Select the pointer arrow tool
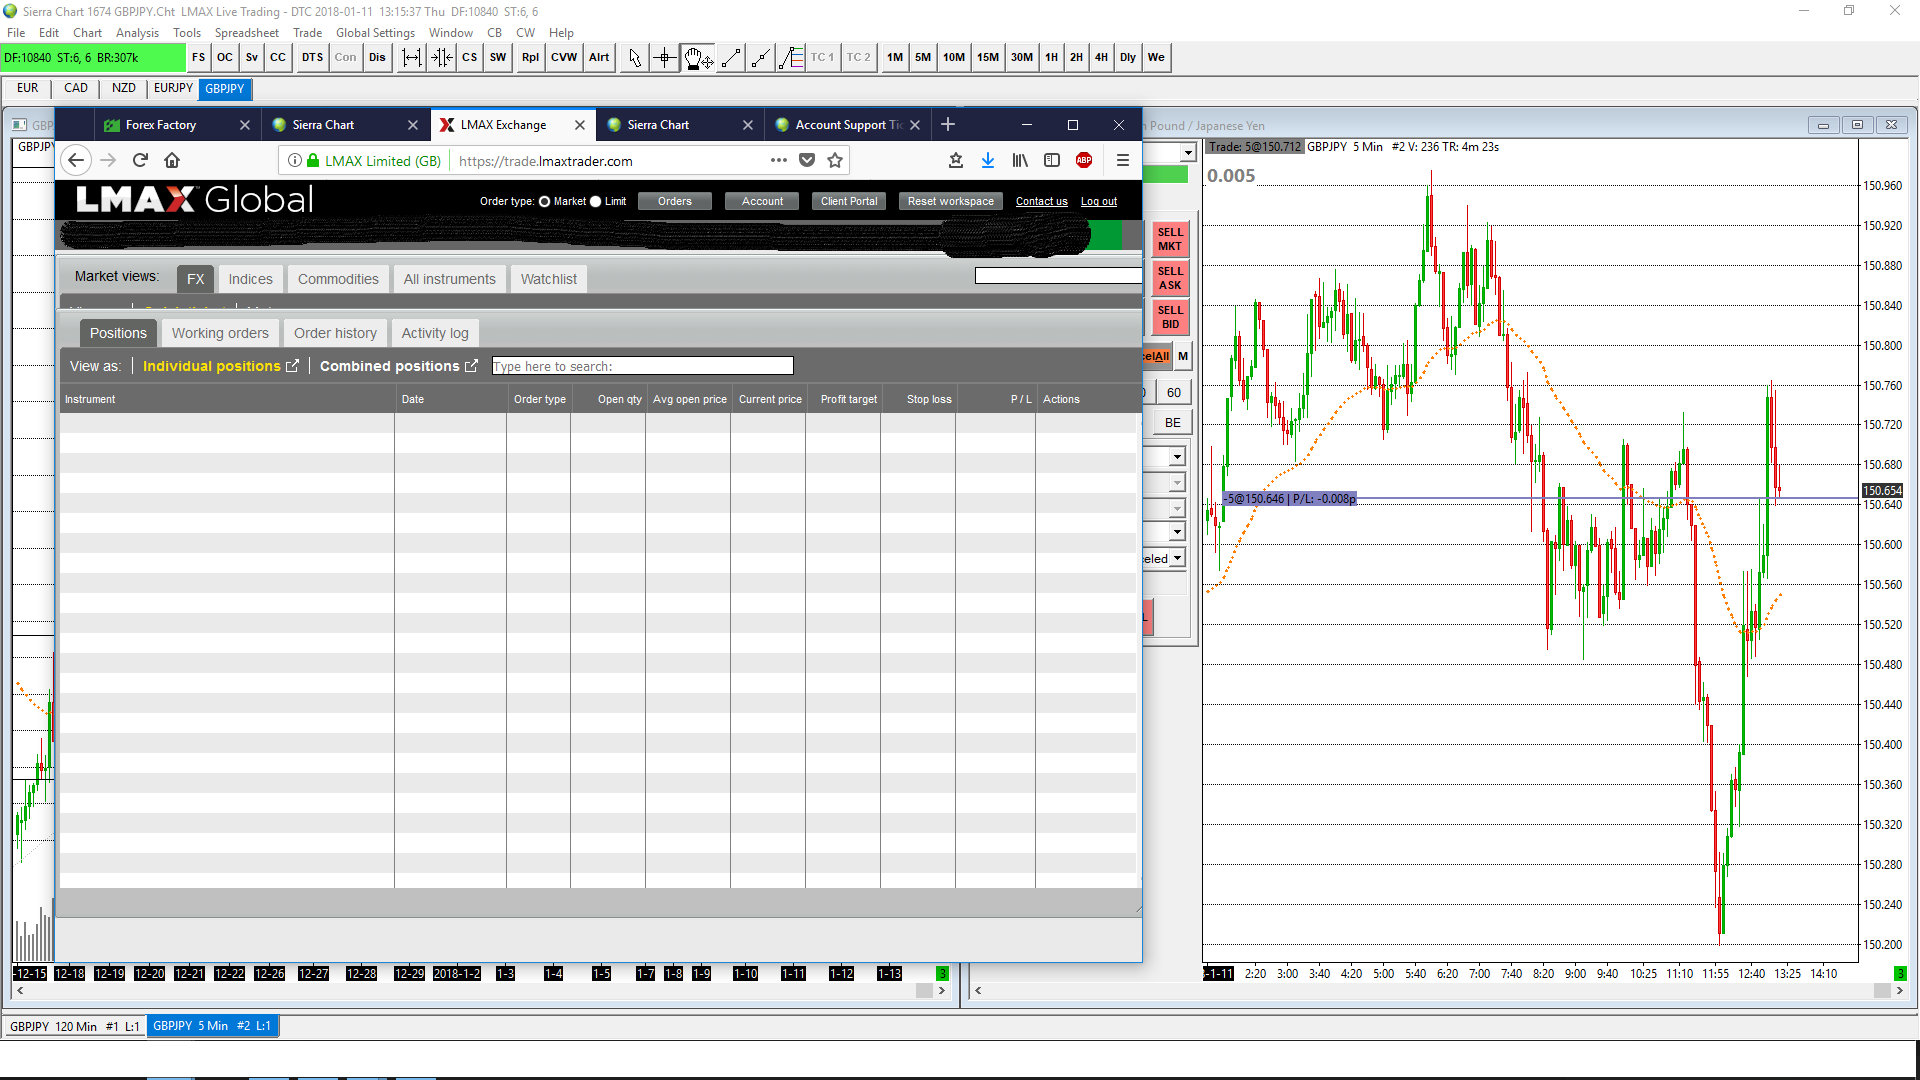Image resolution: width=1920 pixels, height=1080 pixels. click(635, 58)
